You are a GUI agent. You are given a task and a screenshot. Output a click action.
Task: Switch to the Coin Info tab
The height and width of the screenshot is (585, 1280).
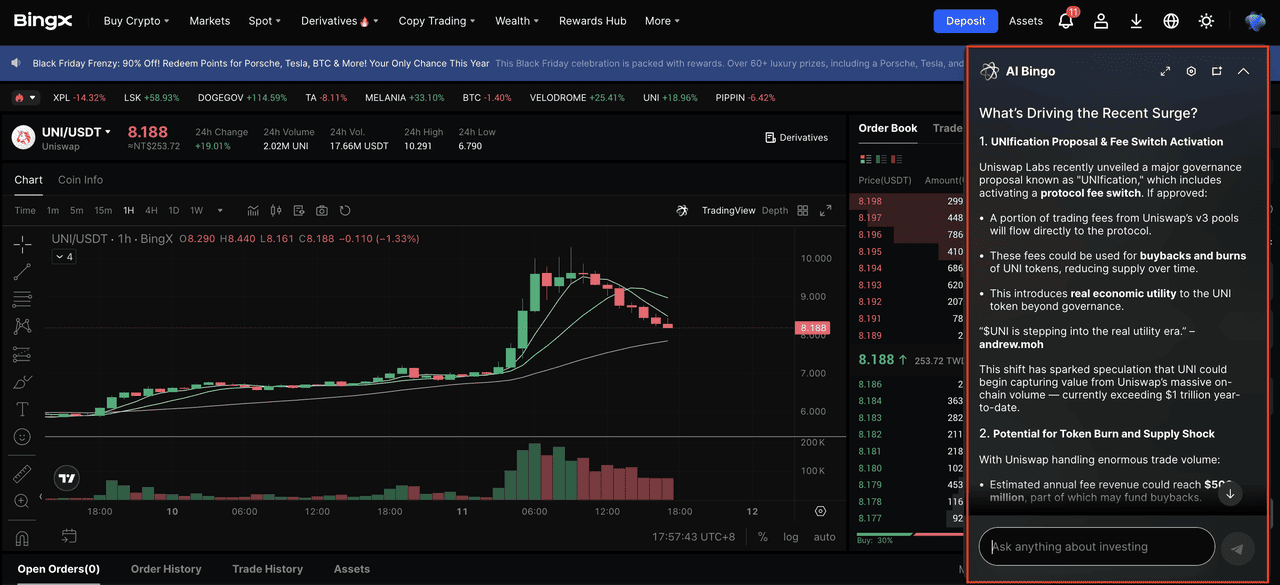click(80, 180)
